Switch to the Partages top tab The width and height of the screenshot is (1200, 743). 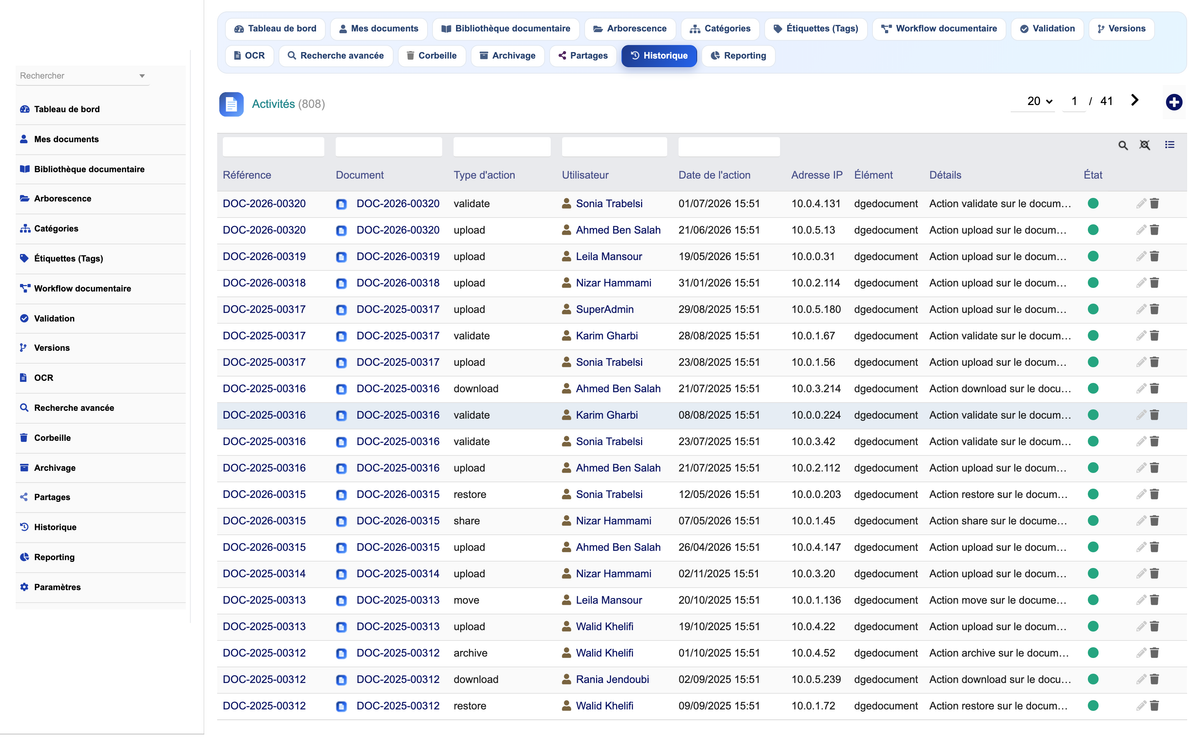[583, 56]
